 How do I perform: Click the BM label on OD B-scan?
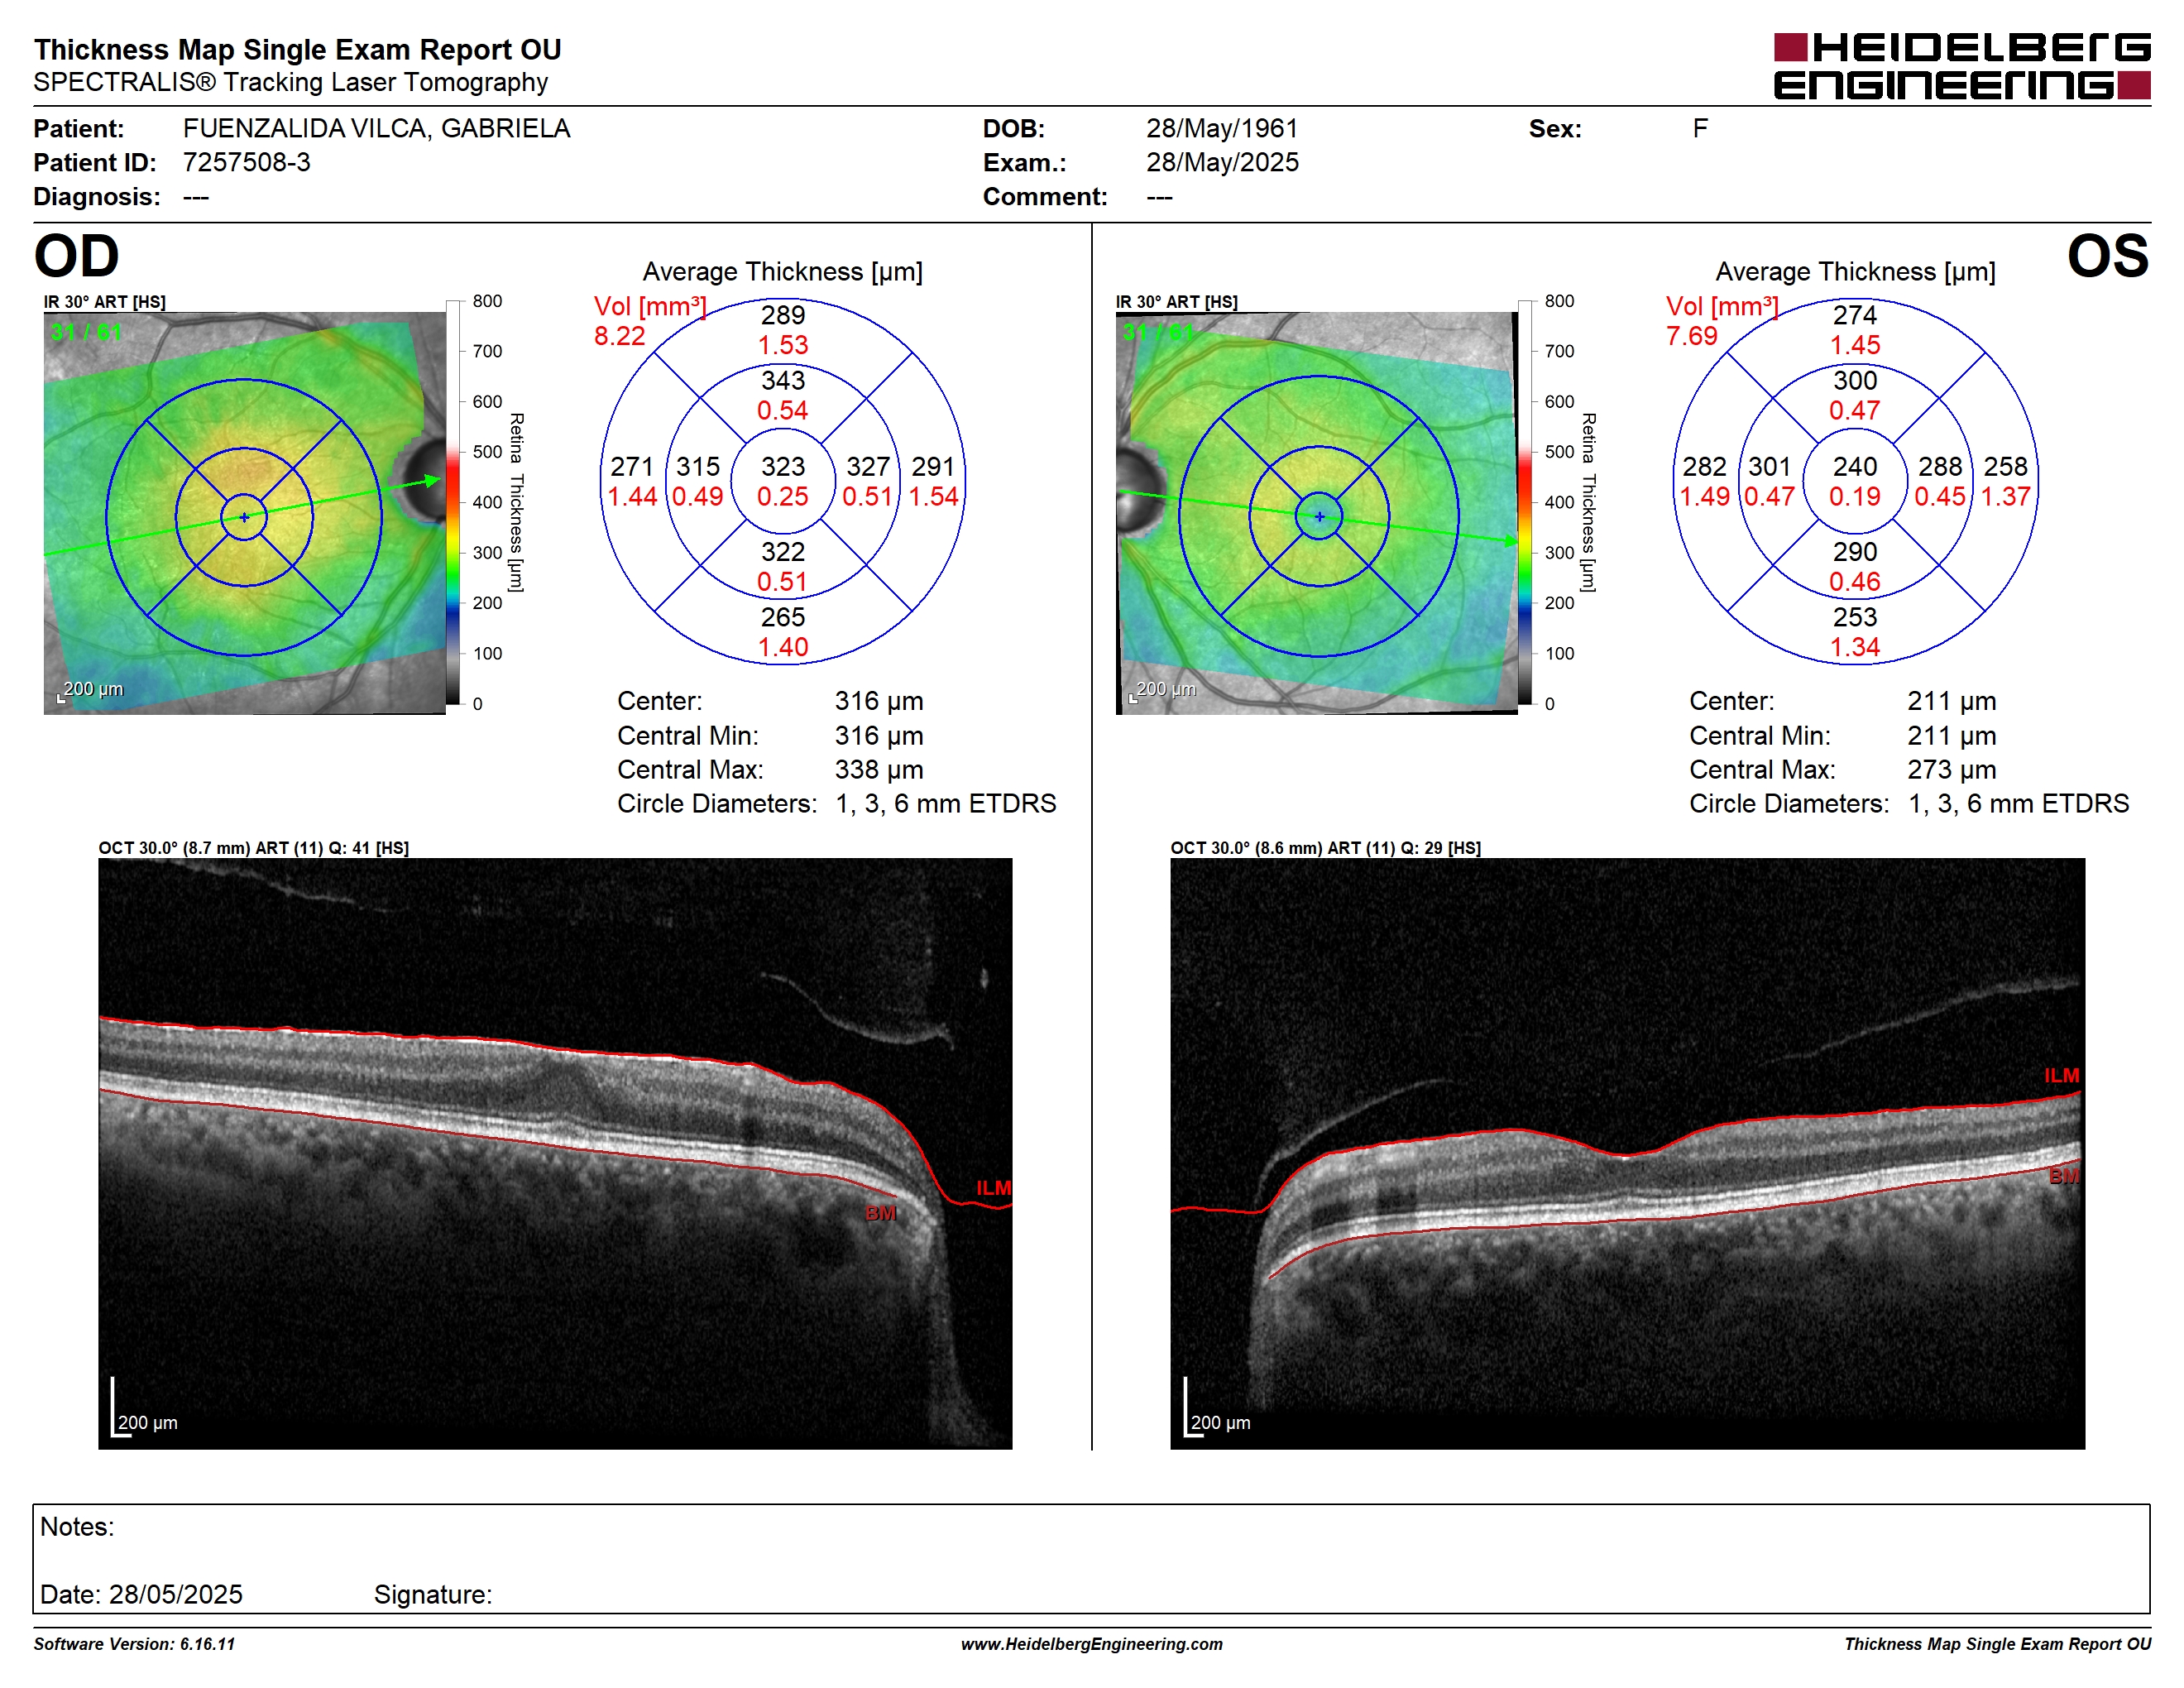click(x=880, y=1213)
